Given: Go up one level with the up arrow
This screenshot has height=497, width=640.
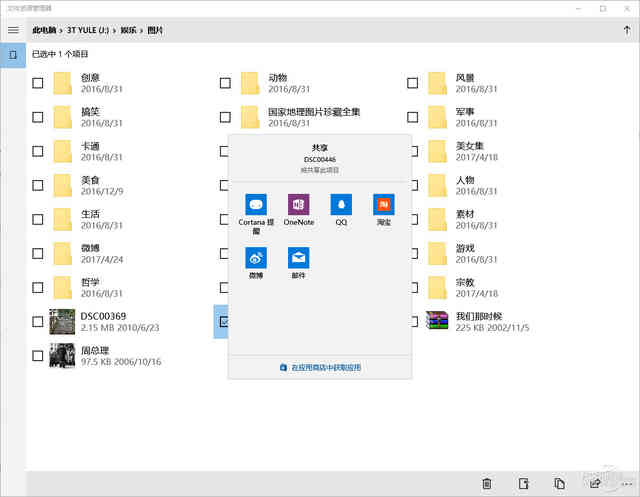Looking at the screenshot, I should 626,30.
